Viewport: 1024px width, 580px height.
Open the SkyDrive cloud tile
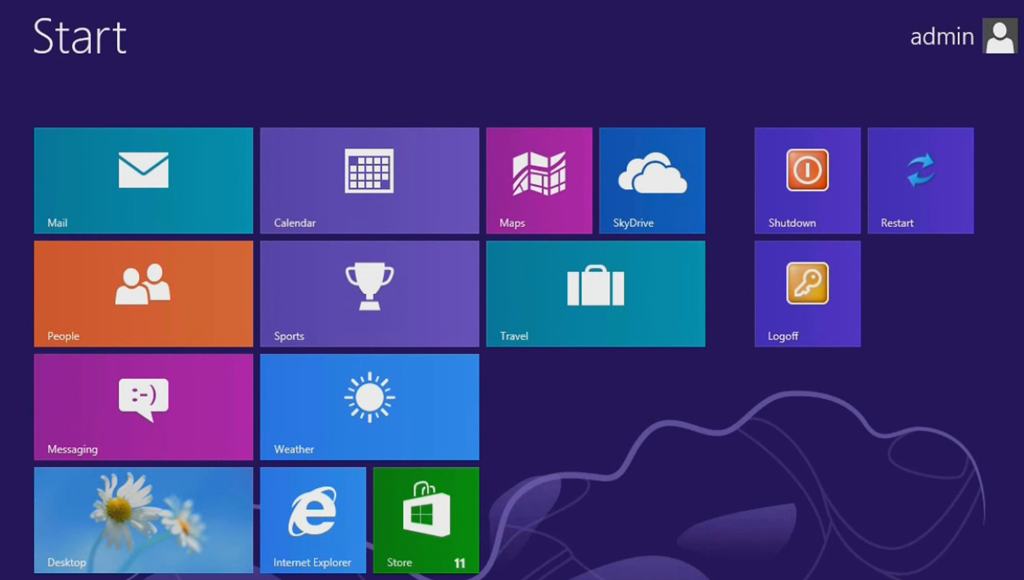point(652,180)
